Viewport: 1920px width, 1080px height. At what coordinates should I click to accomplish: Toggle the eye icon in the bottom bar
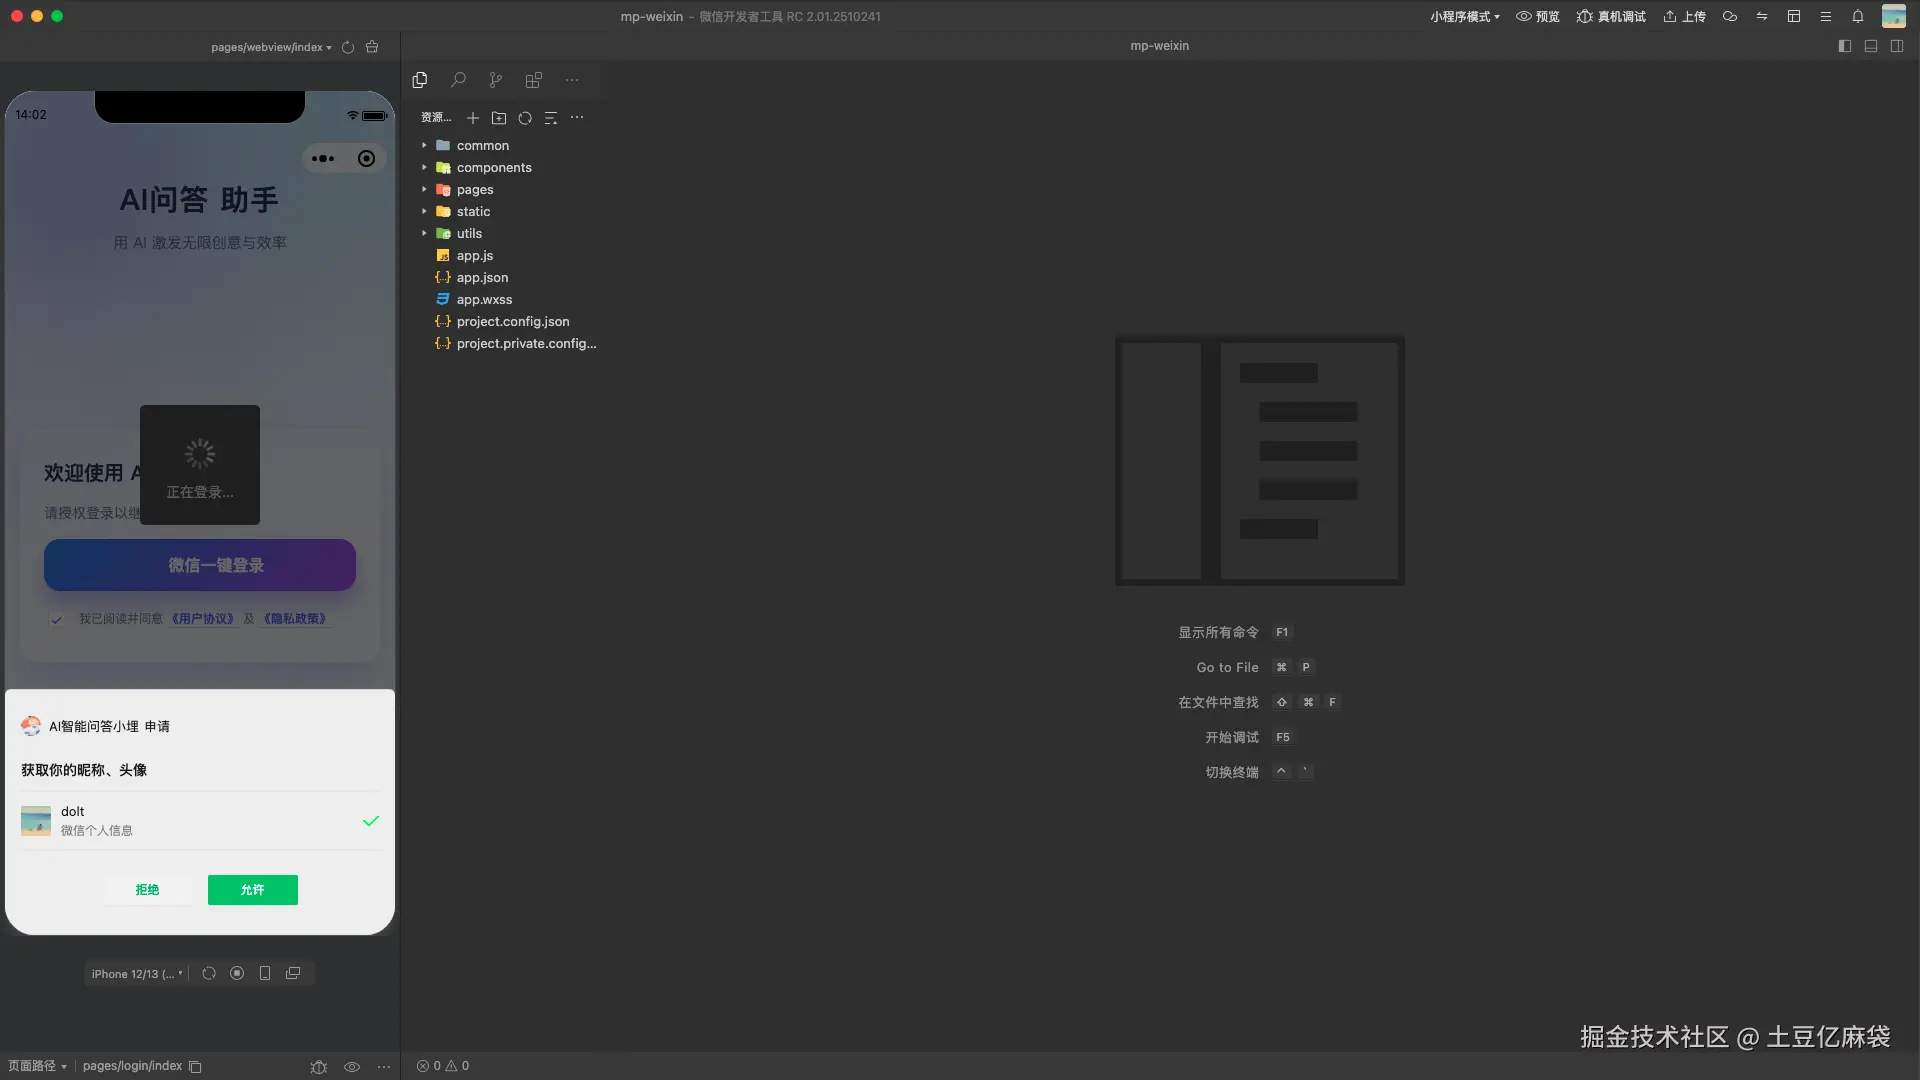click(352, 1066)
